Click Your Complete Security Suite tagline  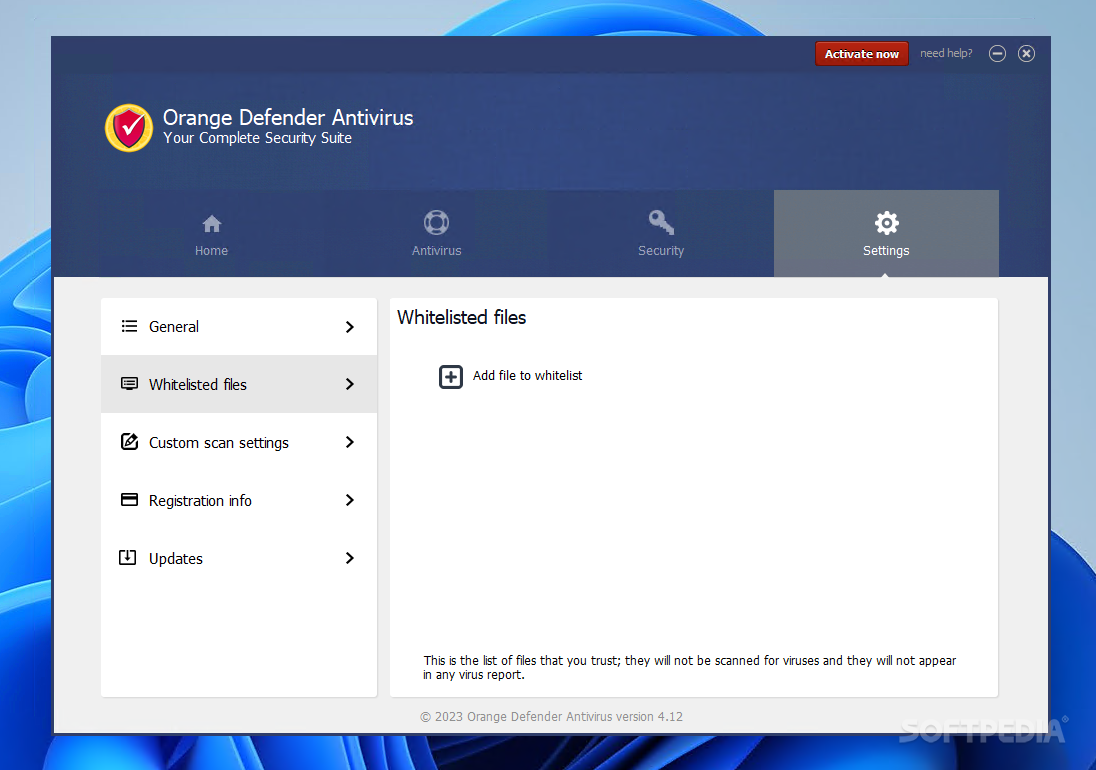click(x=257, y=138)
